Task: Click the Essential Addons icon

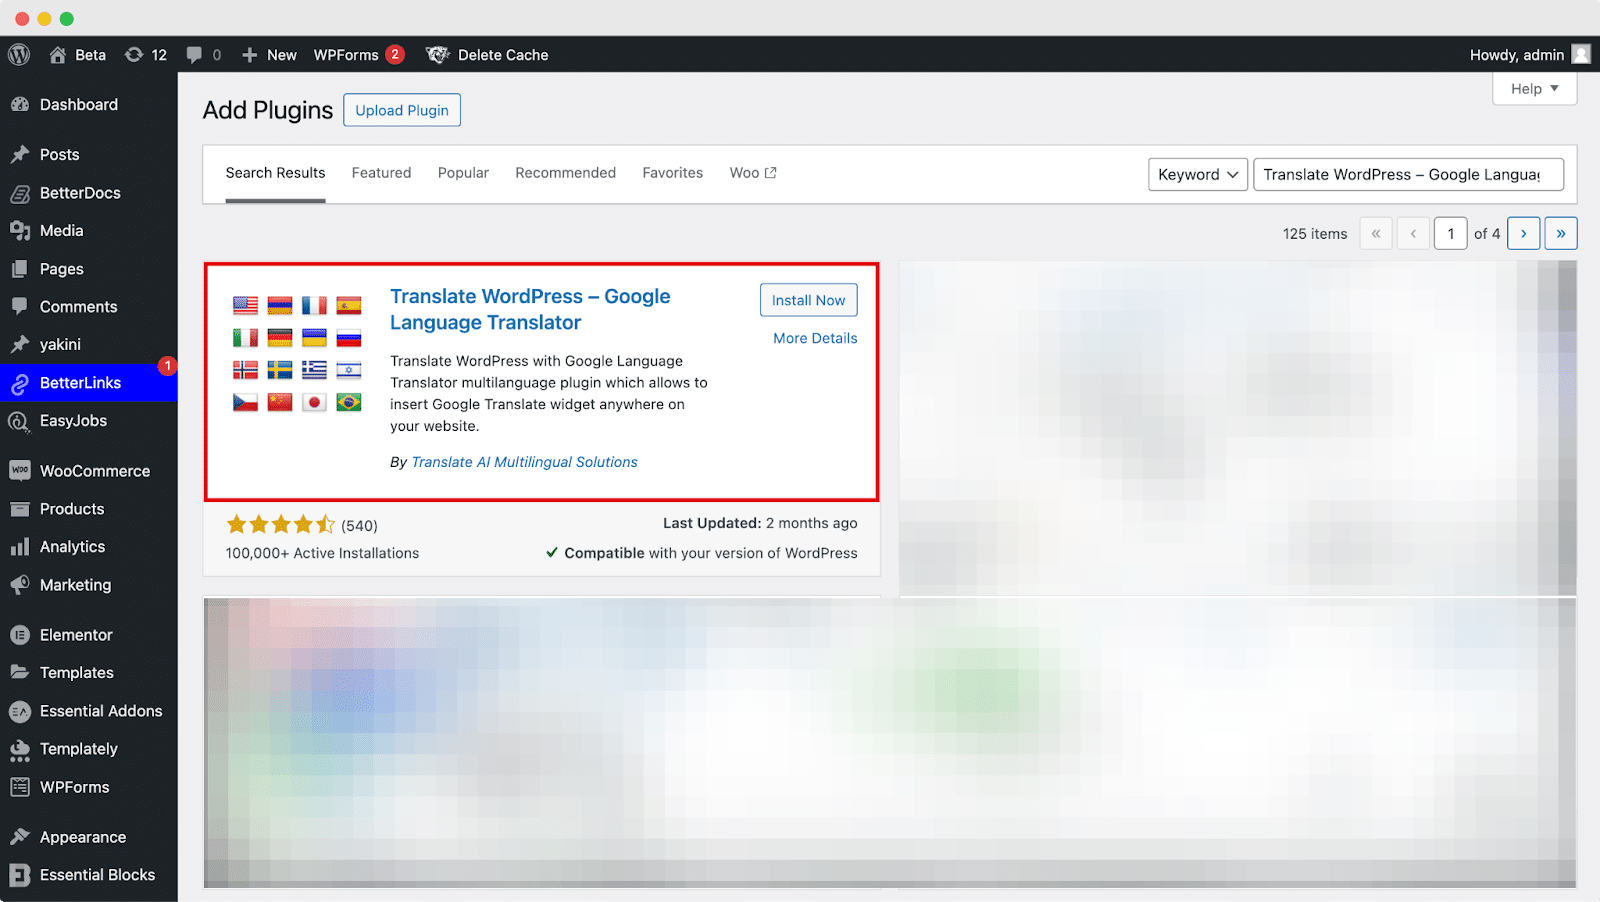Action: (20, 711)
